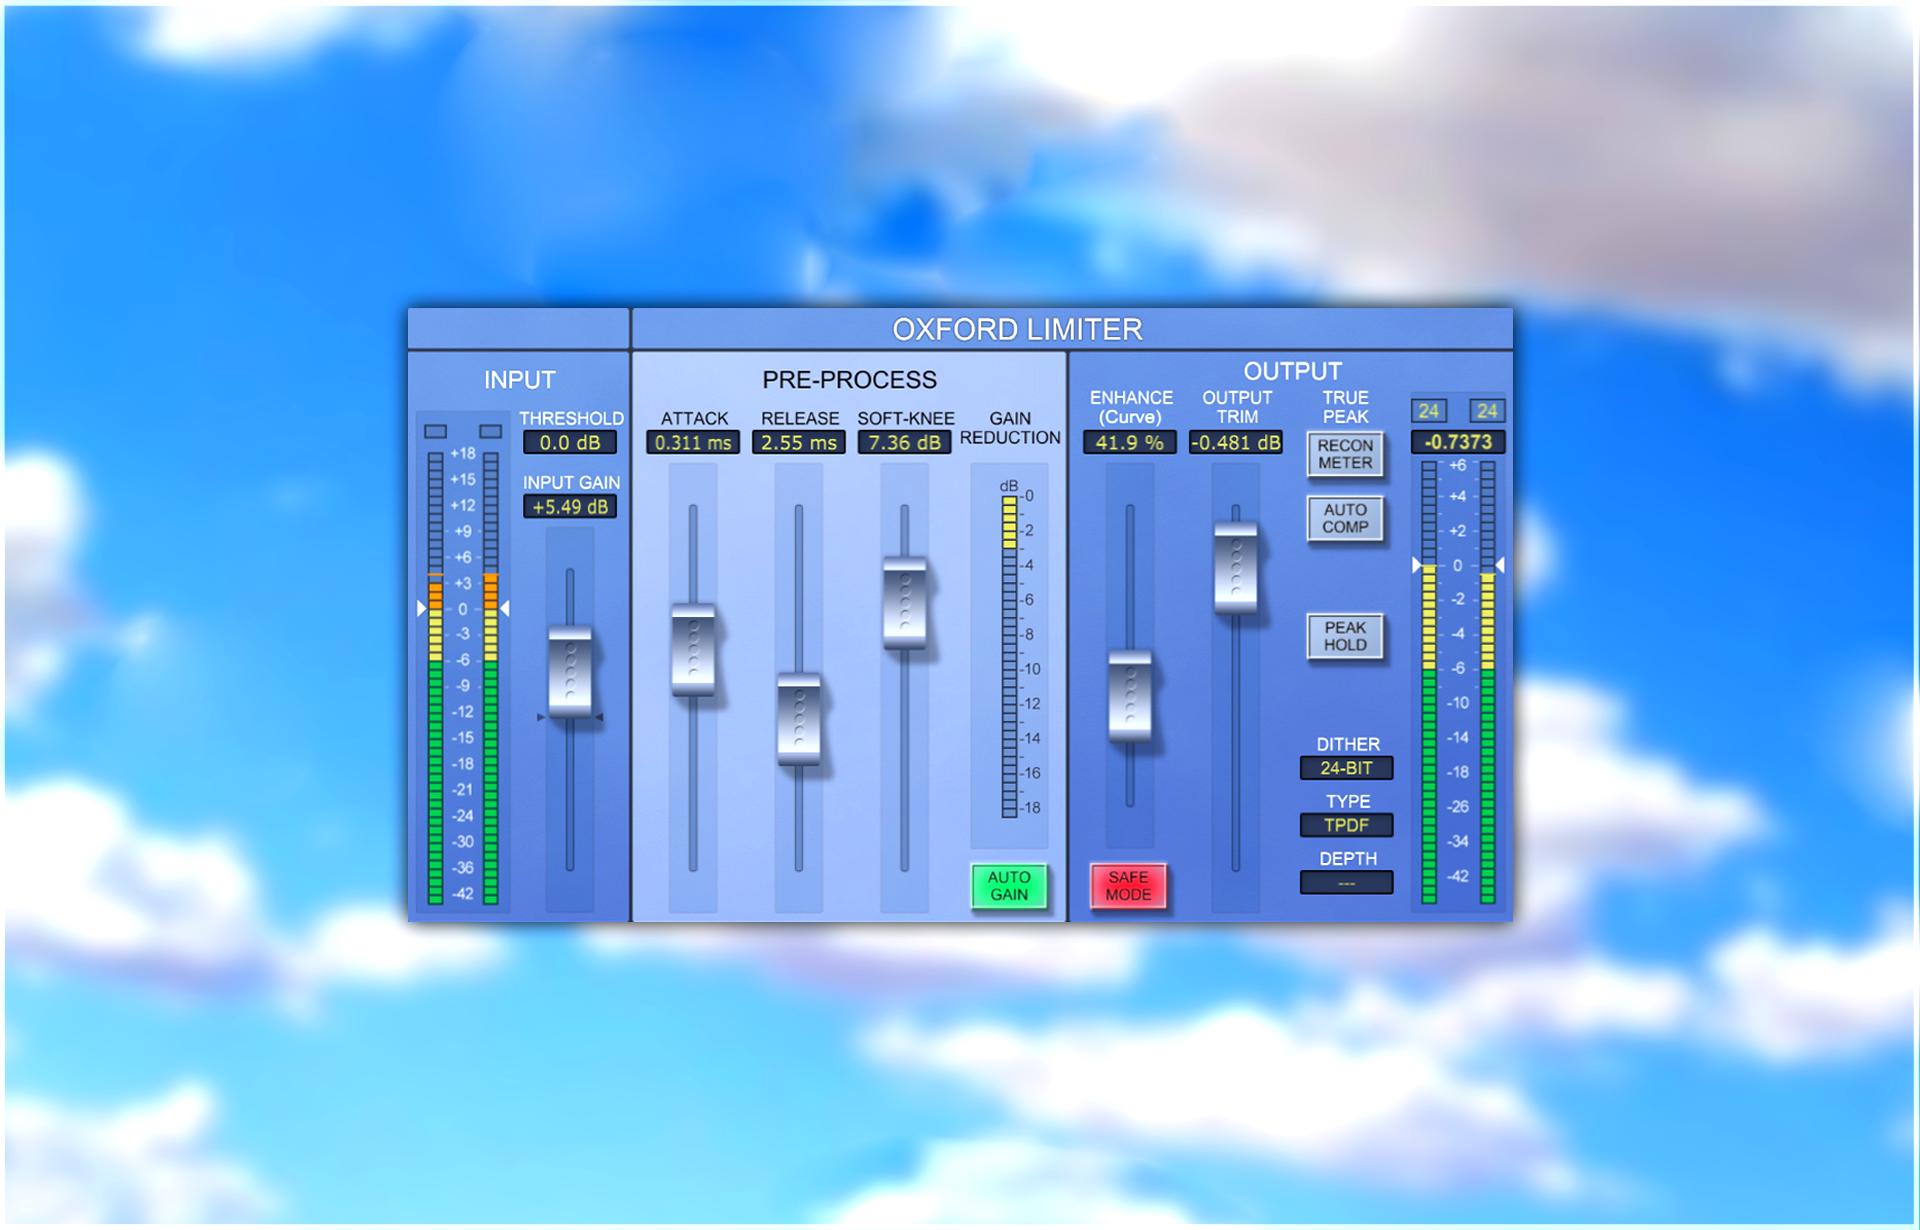The height and width of the screenshot is (1230, 1920).
Task: Toggle the PEAK HOLD button
Action: (1345, 636)
